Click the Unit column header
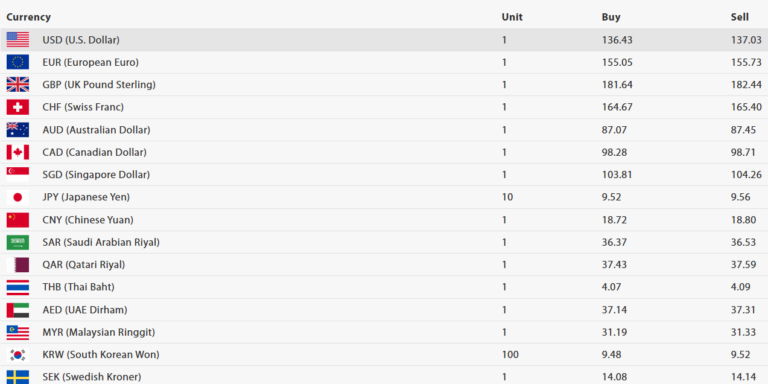 pyautogui.click(x=512, y=17)
